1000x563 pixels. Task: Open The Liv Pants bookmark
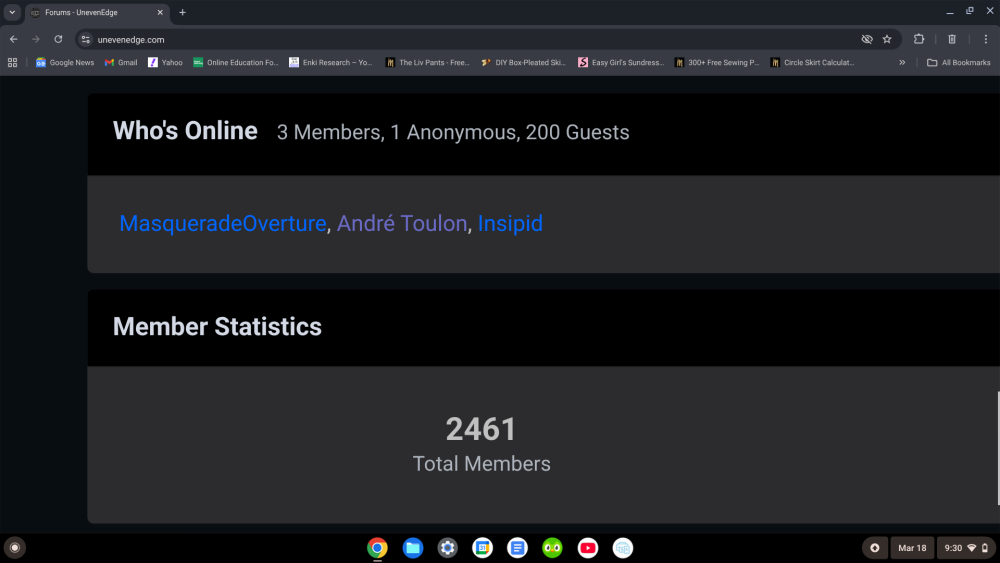pyautogui.click(x=427, y=62)
